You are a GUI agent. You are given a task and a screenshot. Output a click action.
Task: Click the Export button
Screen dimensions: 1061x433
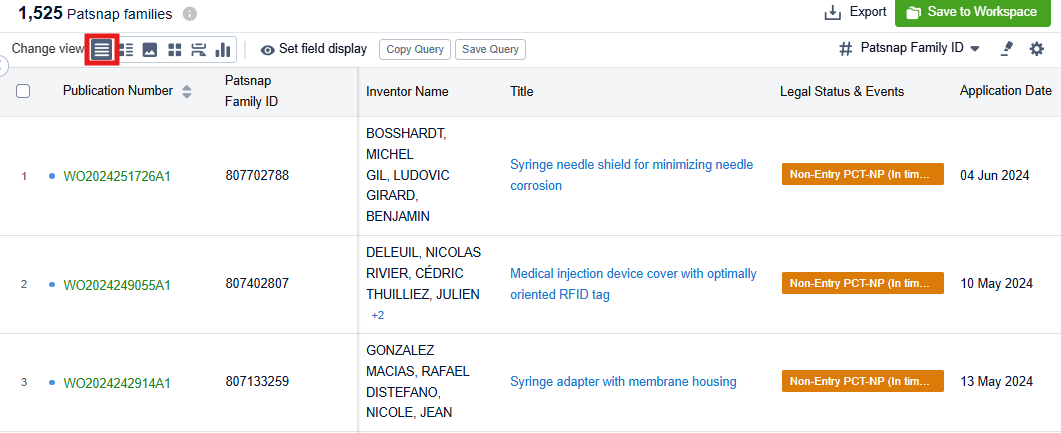[855, 13]
